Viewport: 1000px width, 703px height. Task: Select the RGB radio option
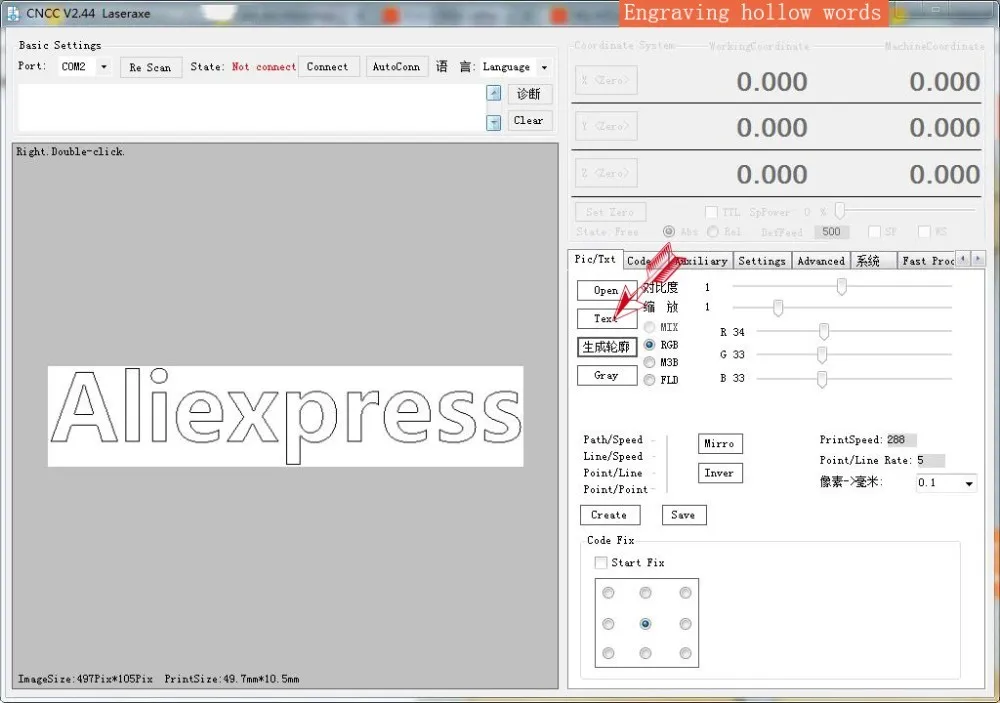tap(649, 344)
